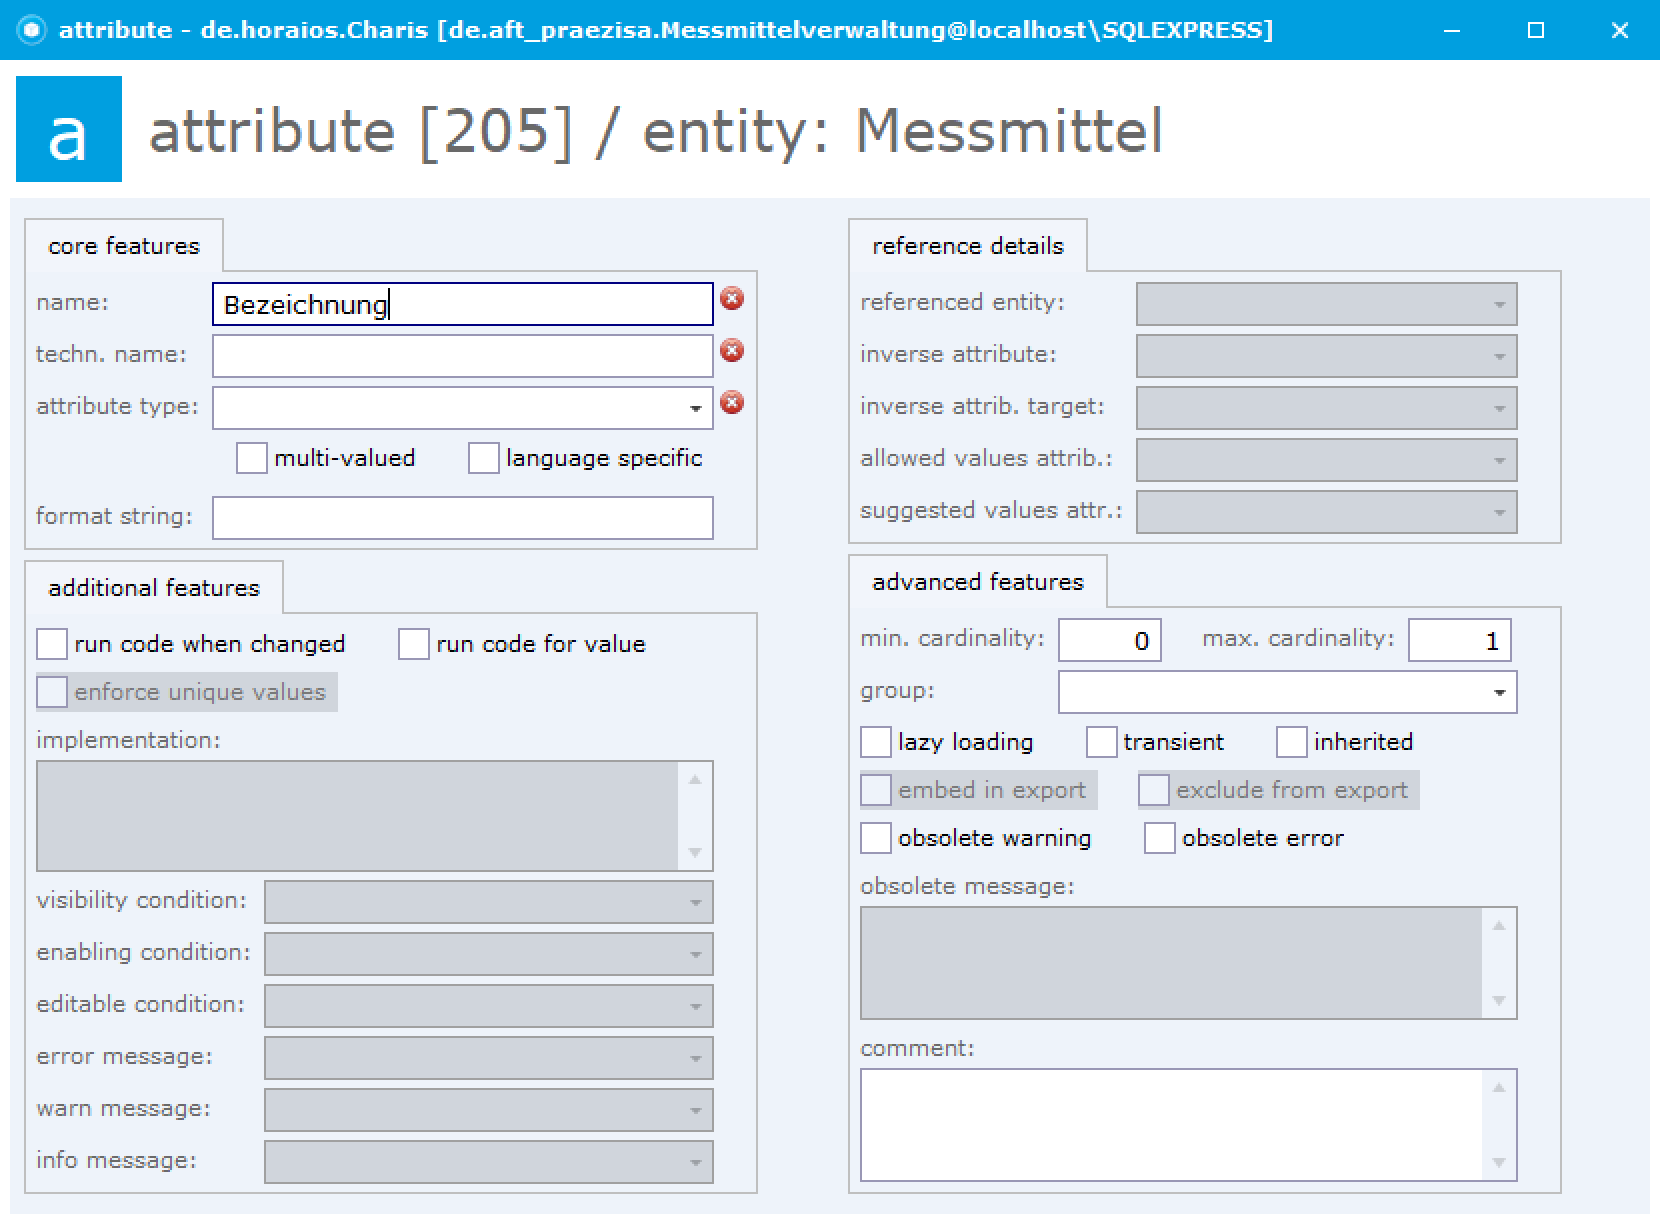Maximize the attribute window
Image resolution: width=1660 pixels, height=1224 pixels.
pos(1536,30)
